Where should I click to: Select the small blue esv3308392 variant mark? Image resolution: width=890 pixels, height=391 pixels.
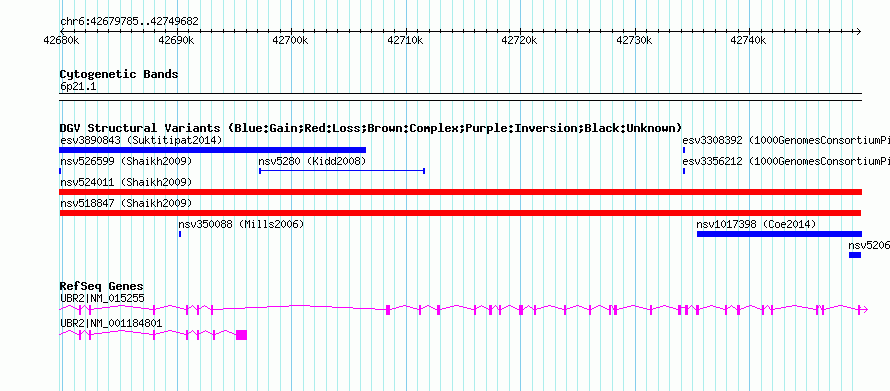pos(684,150)
